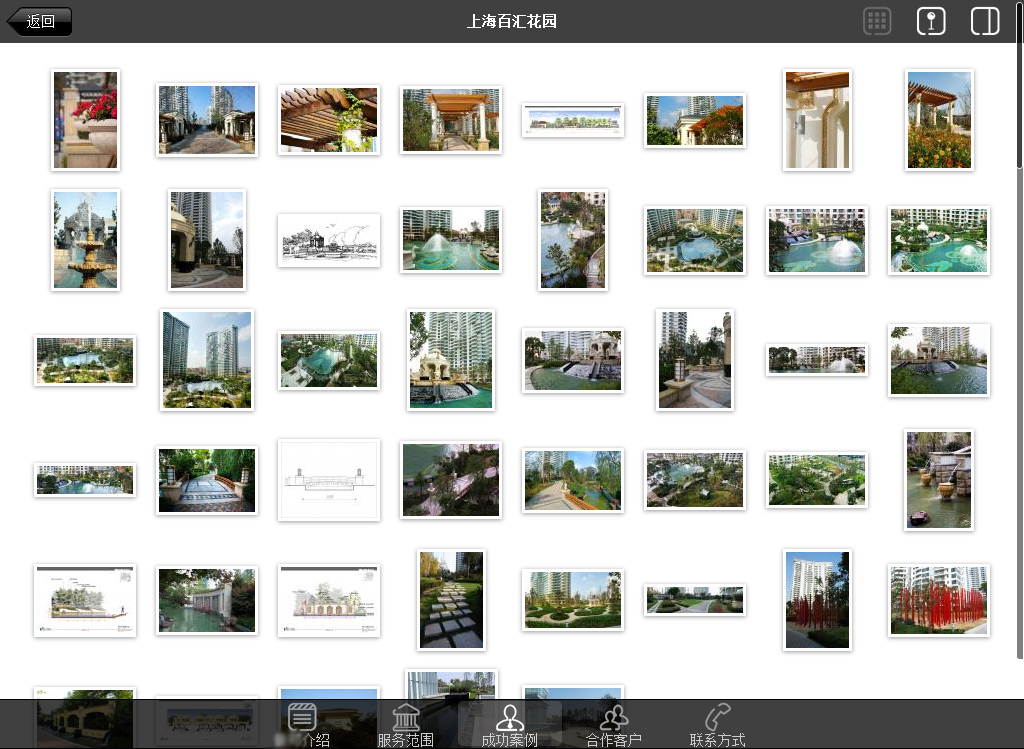Viewport: 1024px width, 749px height.
Task: Open the pergola walkway with white columns photo
Action: (451, 120)
